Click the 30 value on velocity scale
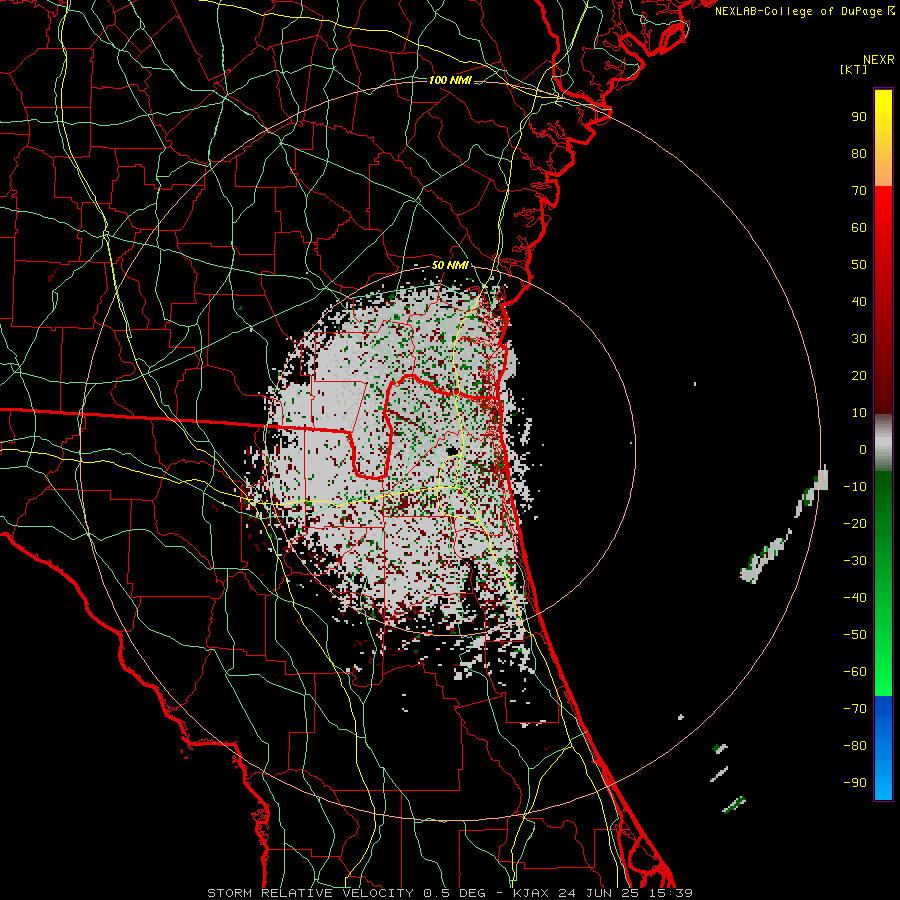The height and width of the screenshot is (900, 900). 859,339
